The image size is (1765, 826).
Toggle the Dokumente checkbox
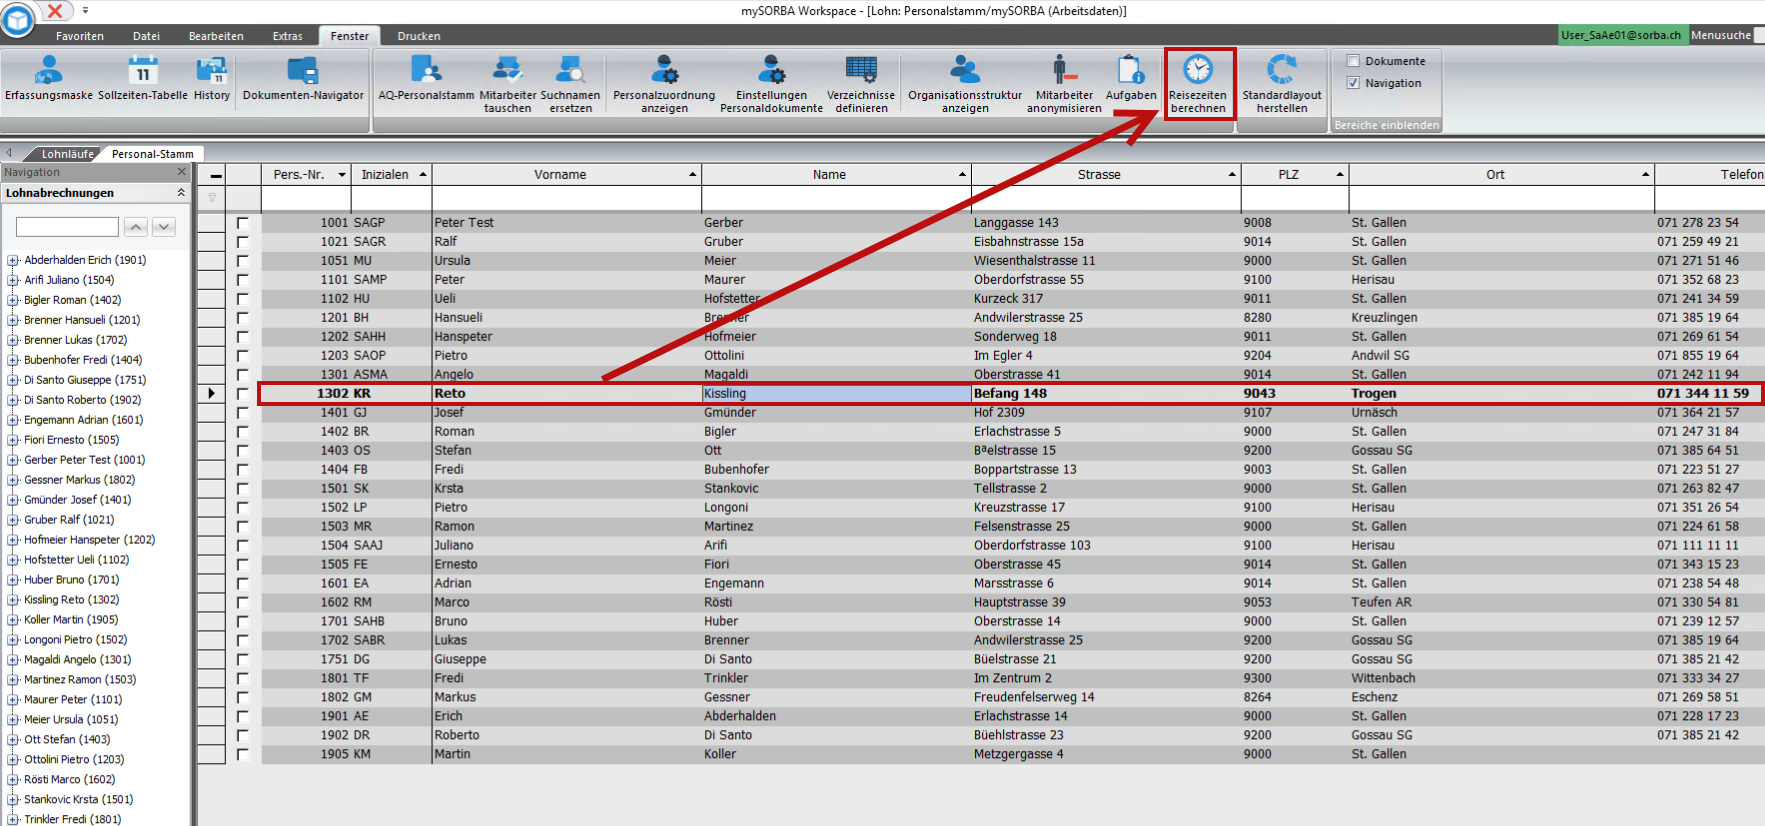(1353, 61)
